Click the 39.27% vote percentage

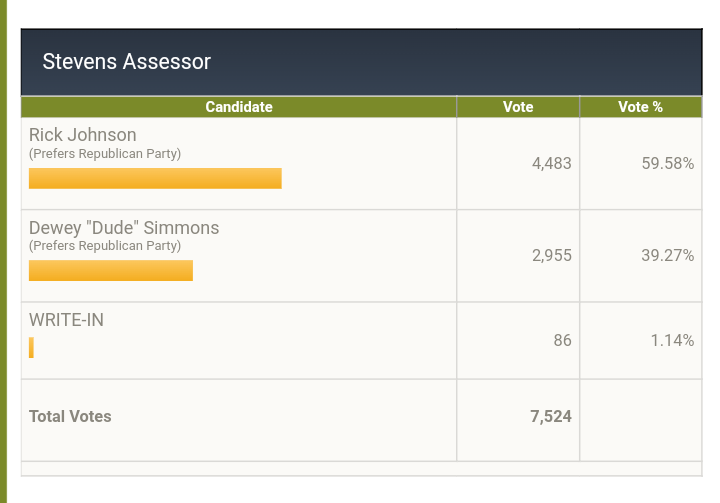[668, 255]
